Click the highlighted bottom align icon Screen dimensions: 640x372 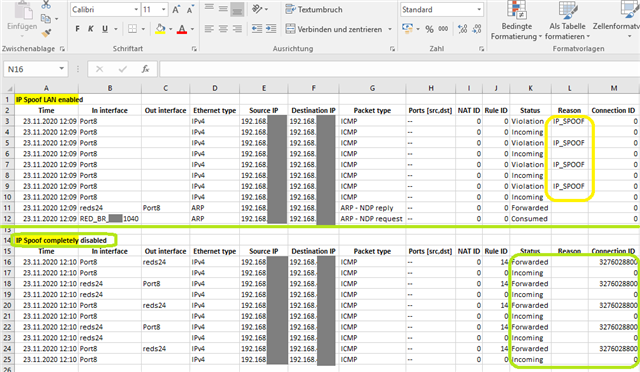237,9
